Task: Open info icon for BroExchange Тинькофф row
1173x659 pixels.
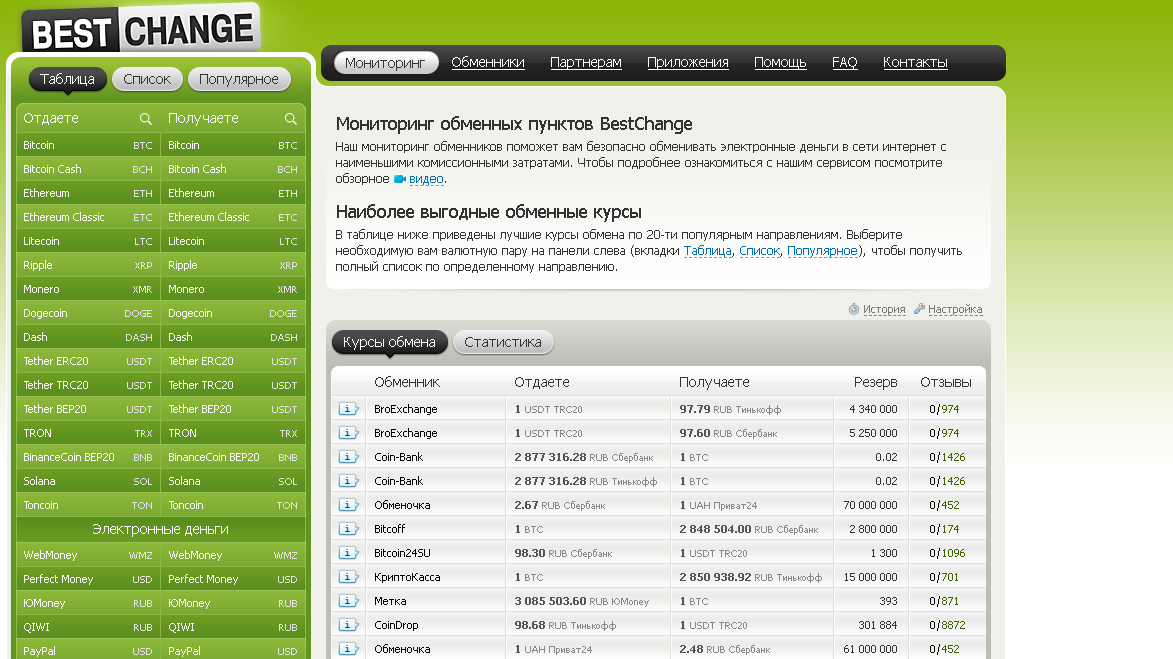Action: click(x=348, y=408)
